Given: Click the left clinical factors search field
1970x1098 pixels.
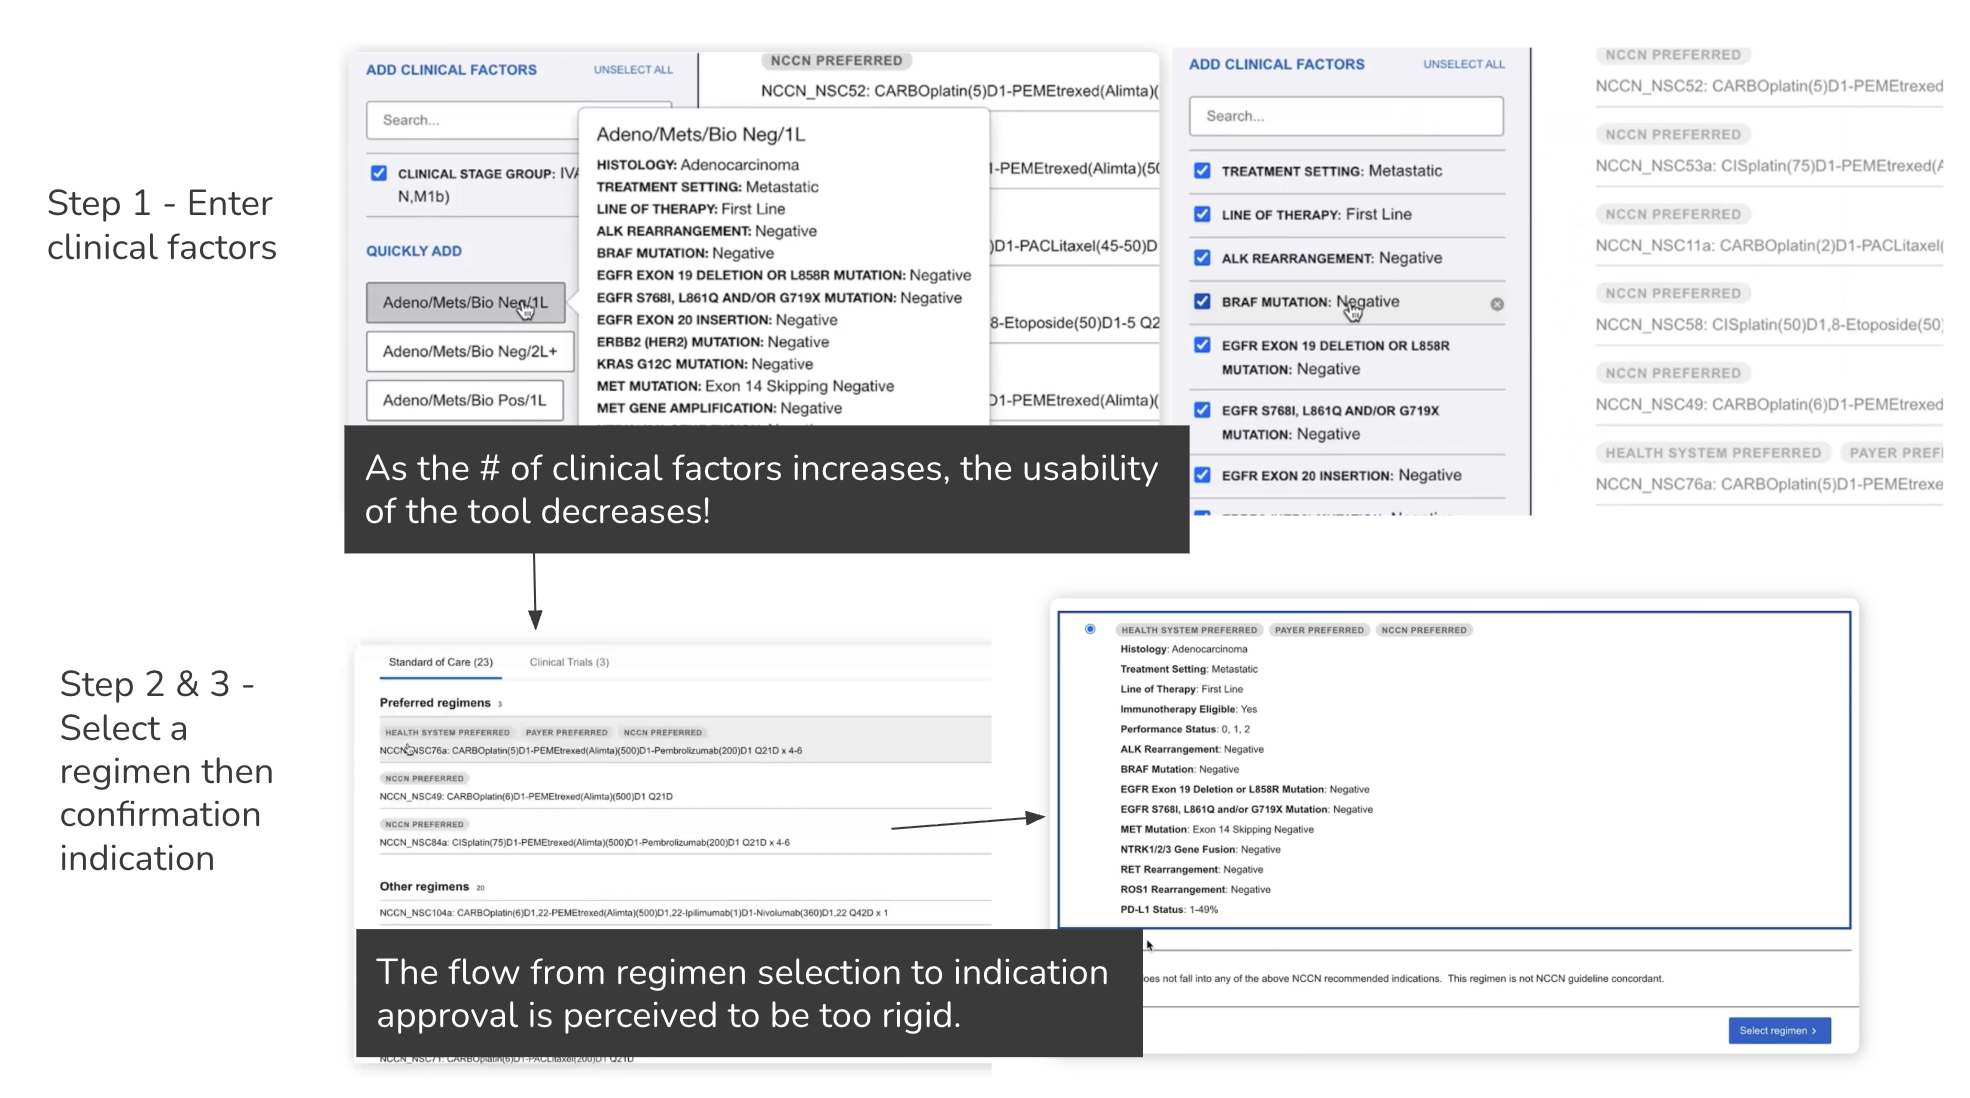Looking at the screenshot, I should [x=470, y=120].
